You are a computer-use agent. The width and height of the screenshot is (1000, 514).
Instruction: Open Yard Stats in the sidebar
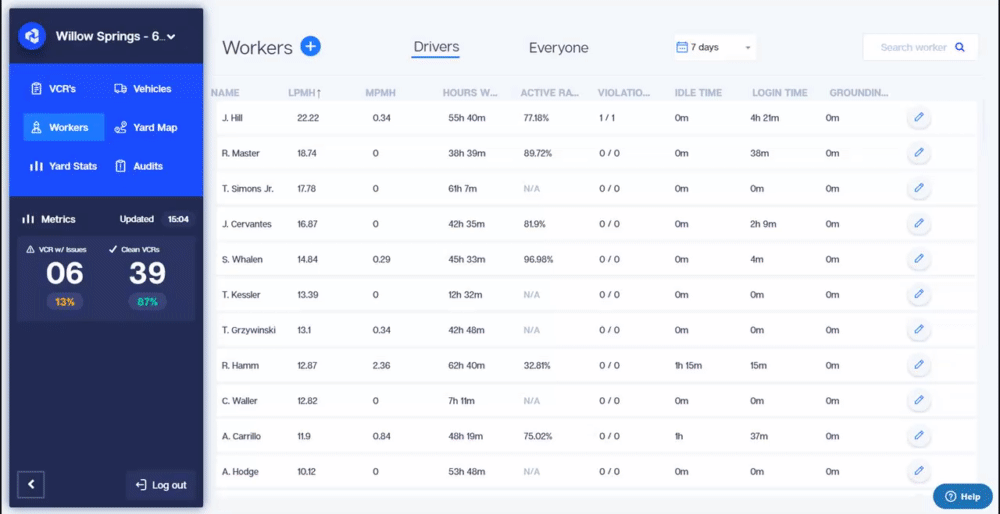[x=63, y=166]
